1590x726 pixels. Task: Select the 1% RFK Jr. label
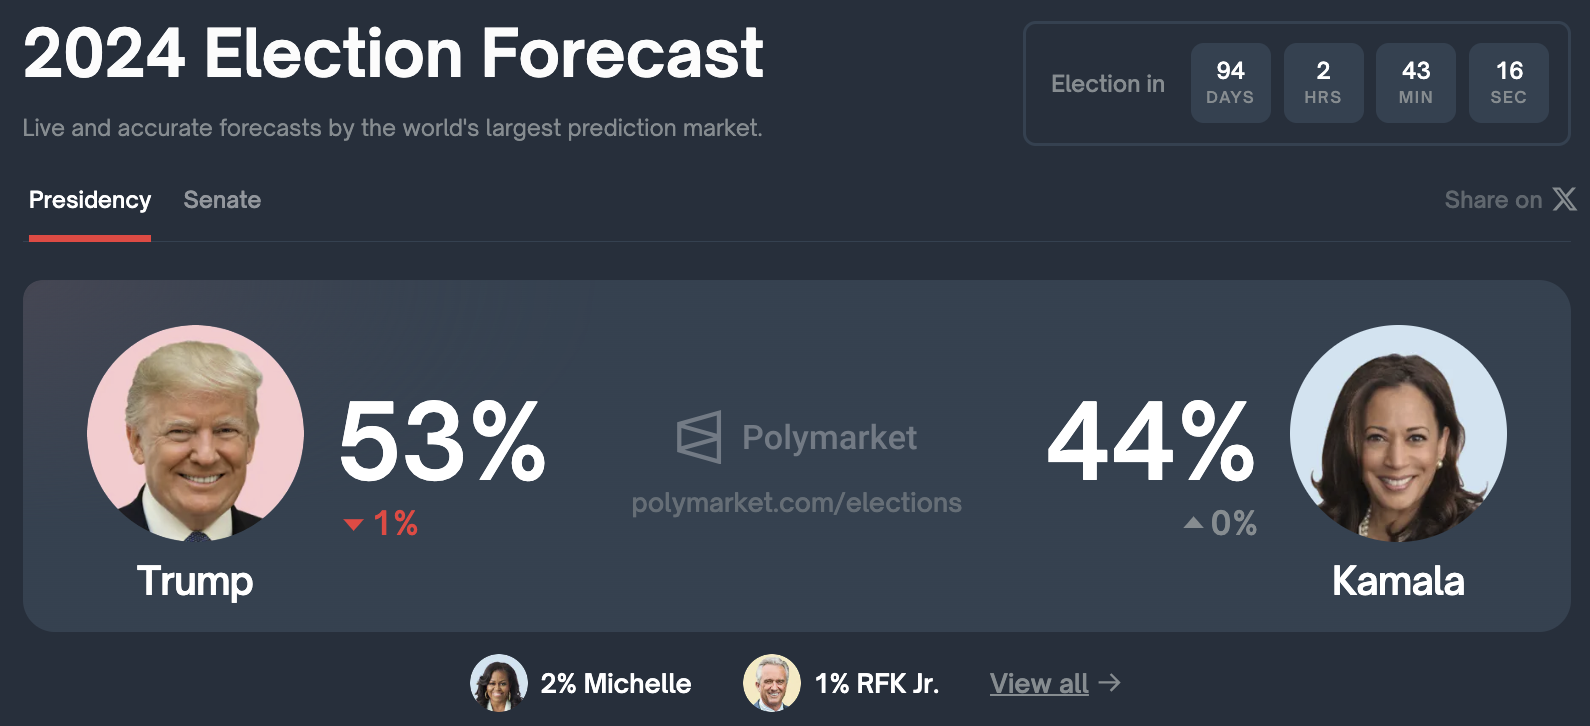click(x=877, y=683)
